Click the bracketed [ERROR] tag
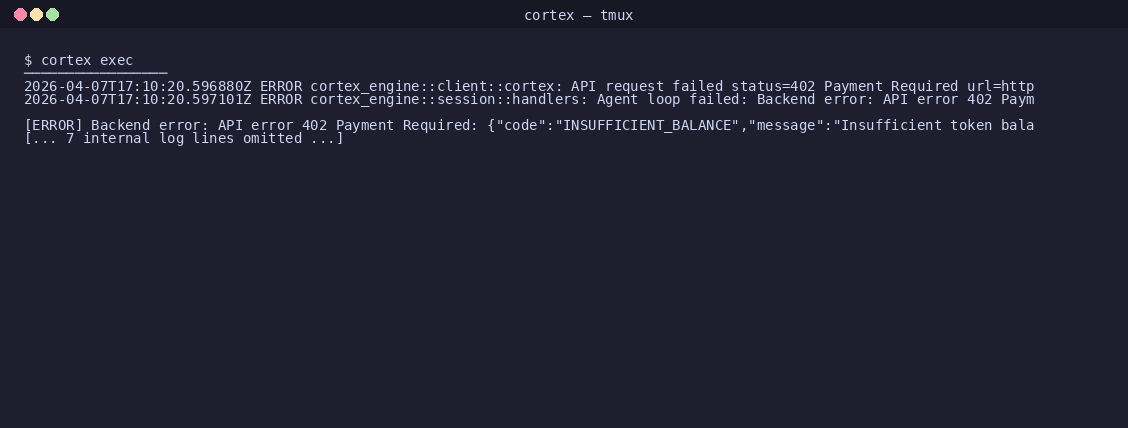Image resolution: width=1128 pixels, height=428 pixels. (x=53, y=125)
